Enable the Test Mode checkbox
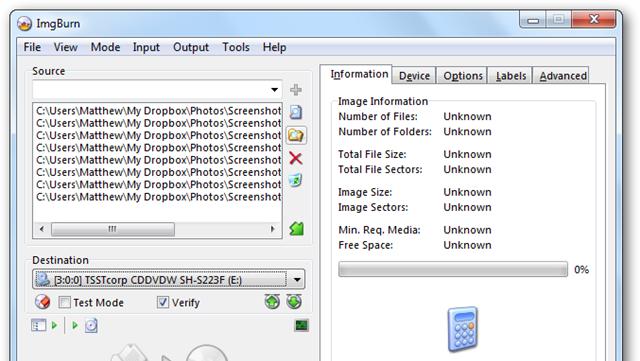Screen dimensions: 640x361 (x=64, y=303)
